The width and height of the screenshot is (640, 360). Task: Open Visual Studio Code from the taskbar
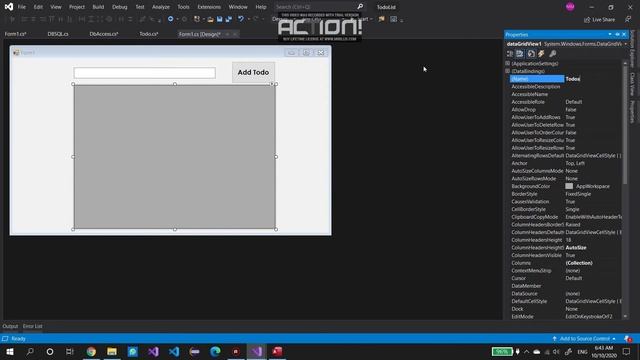point(174,351)
